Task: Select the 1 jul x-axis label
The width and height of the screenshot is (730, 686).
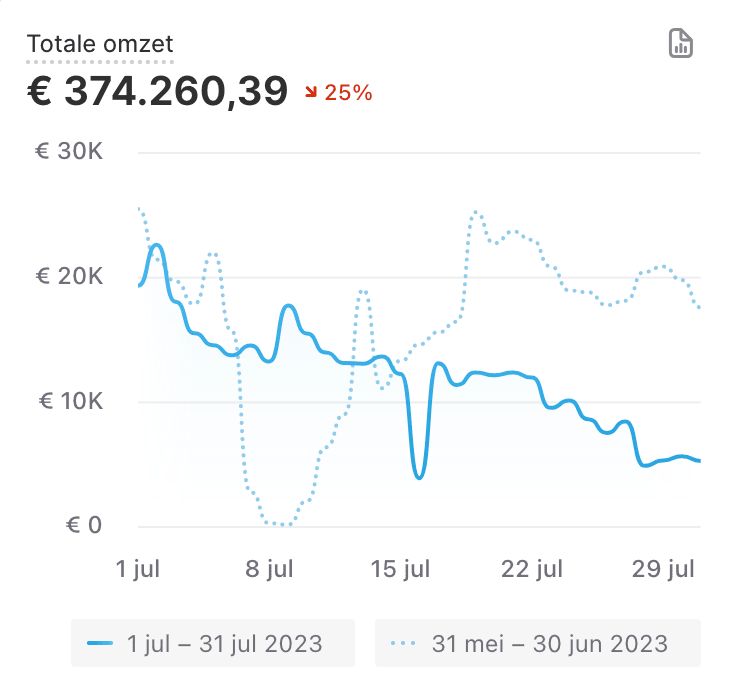Action: point(137,569)
